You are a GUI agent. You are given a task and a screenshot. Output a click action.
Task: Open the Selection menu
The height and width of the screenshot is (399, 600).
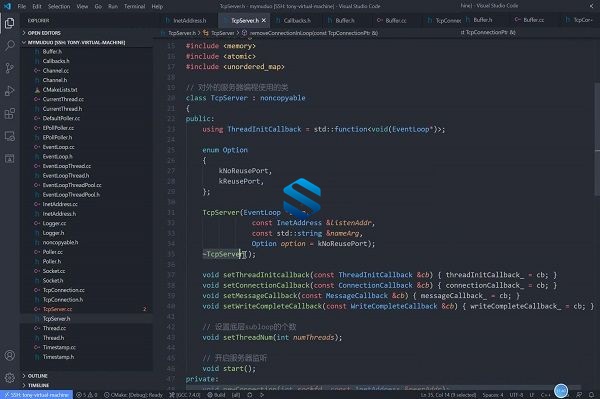pyautogui.click(x=59, y=6)
